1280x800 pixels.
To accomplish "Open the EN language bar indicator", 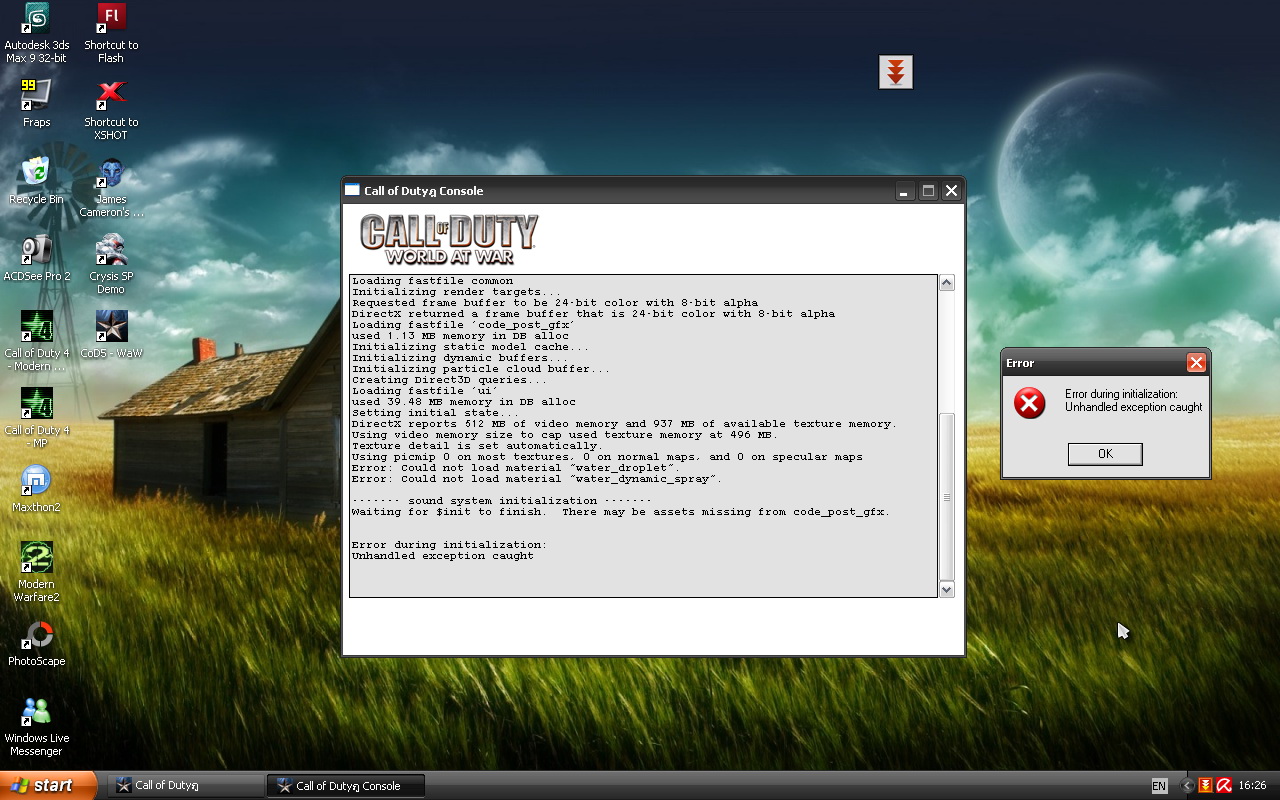I will click(1159, 786).
